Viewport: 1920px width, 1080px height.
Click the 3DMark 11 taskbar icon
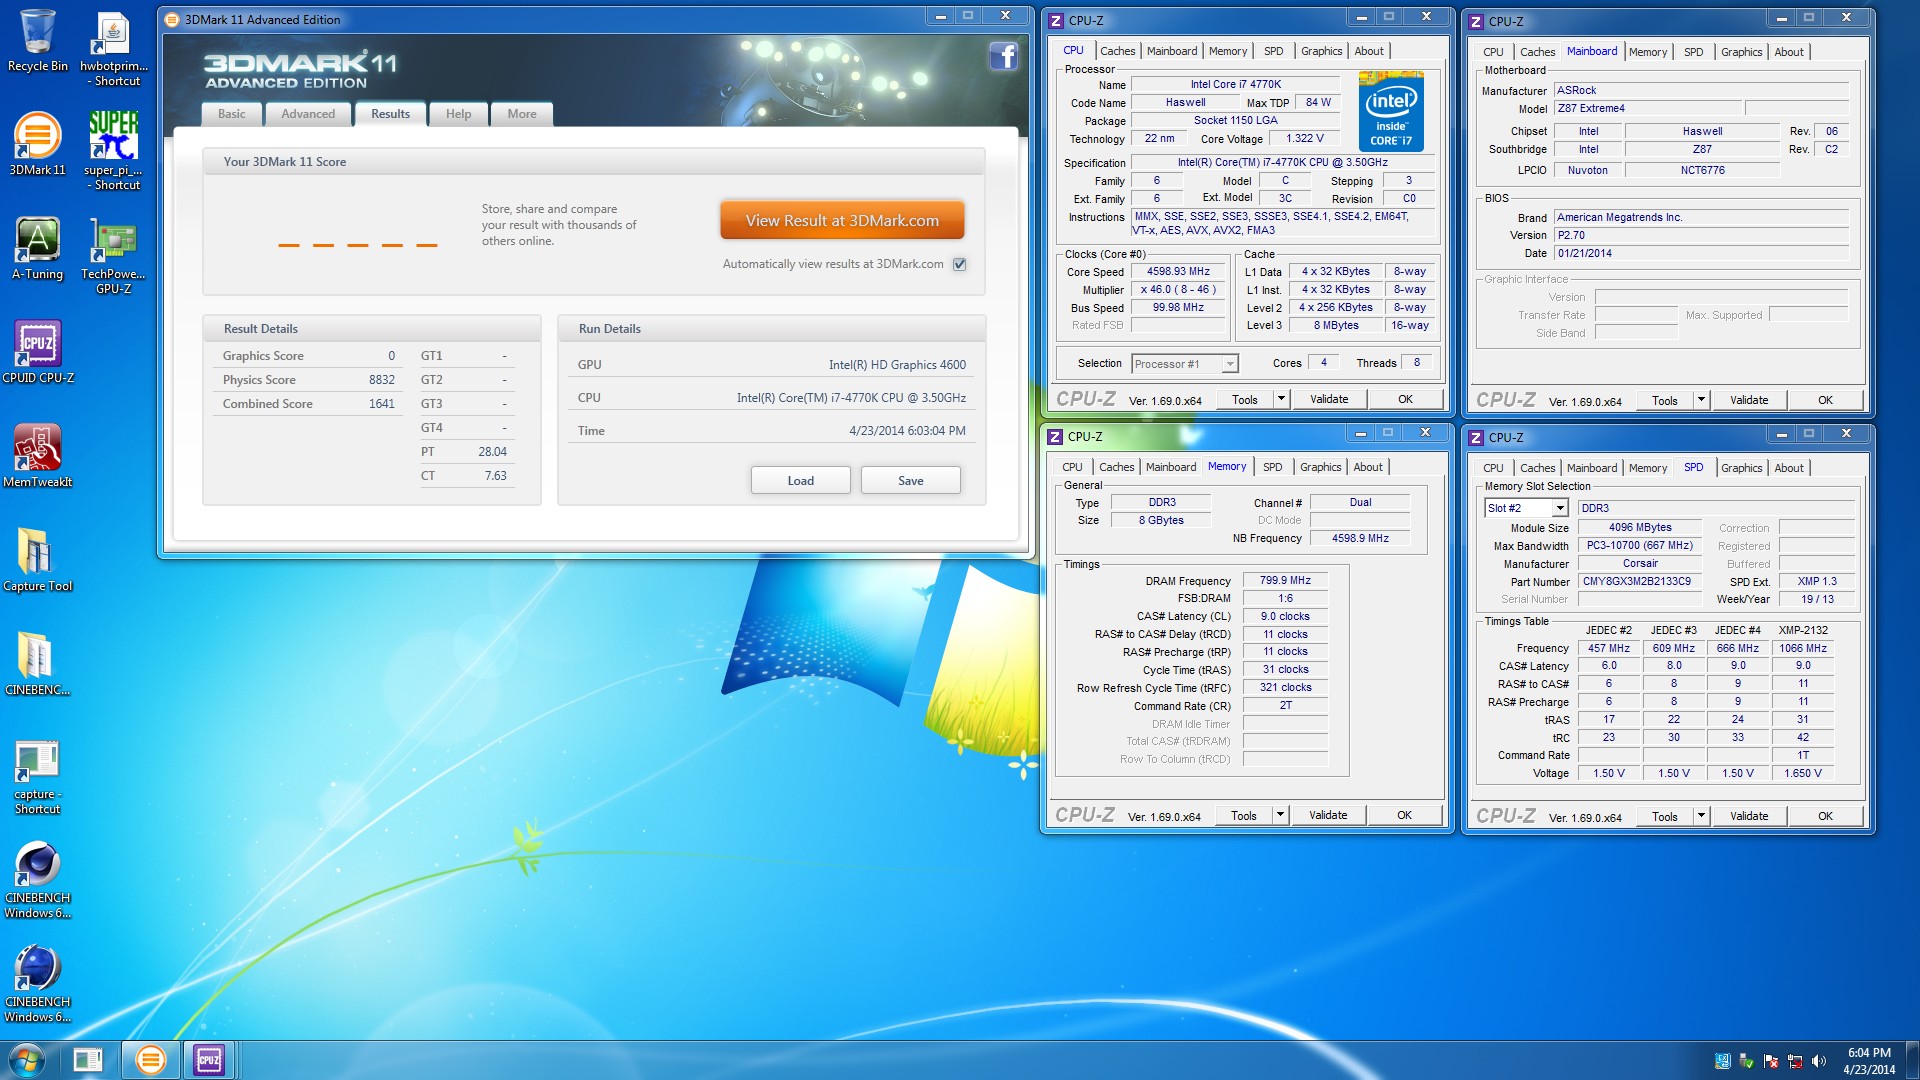(151, 1060)
